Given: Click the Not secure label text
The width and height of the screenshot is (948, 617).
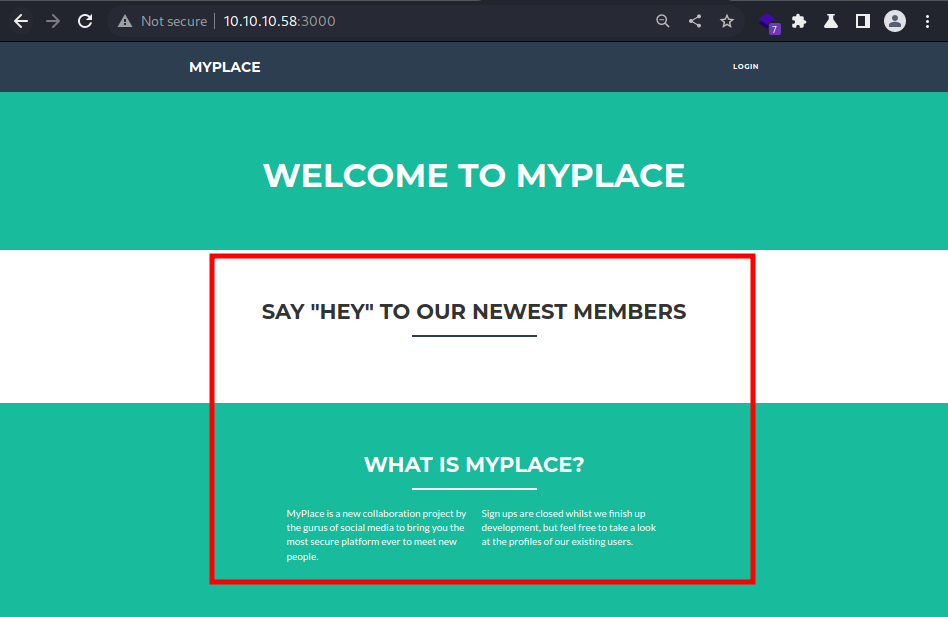Looking at the screenshot, I should coord(174,21).
